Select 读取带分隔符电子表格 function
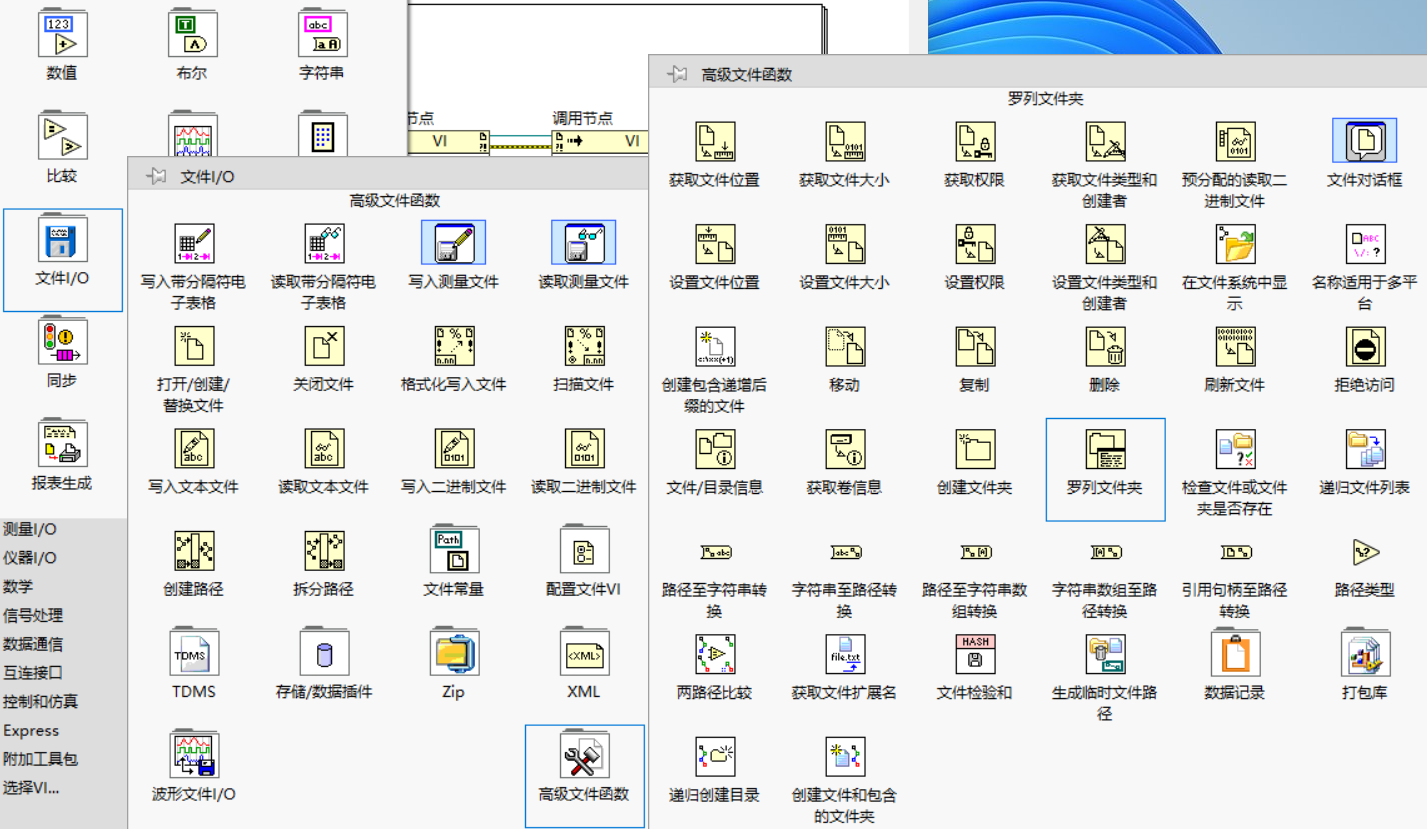This screenshot has height=829, width=1427. click(x=324, y=244)
